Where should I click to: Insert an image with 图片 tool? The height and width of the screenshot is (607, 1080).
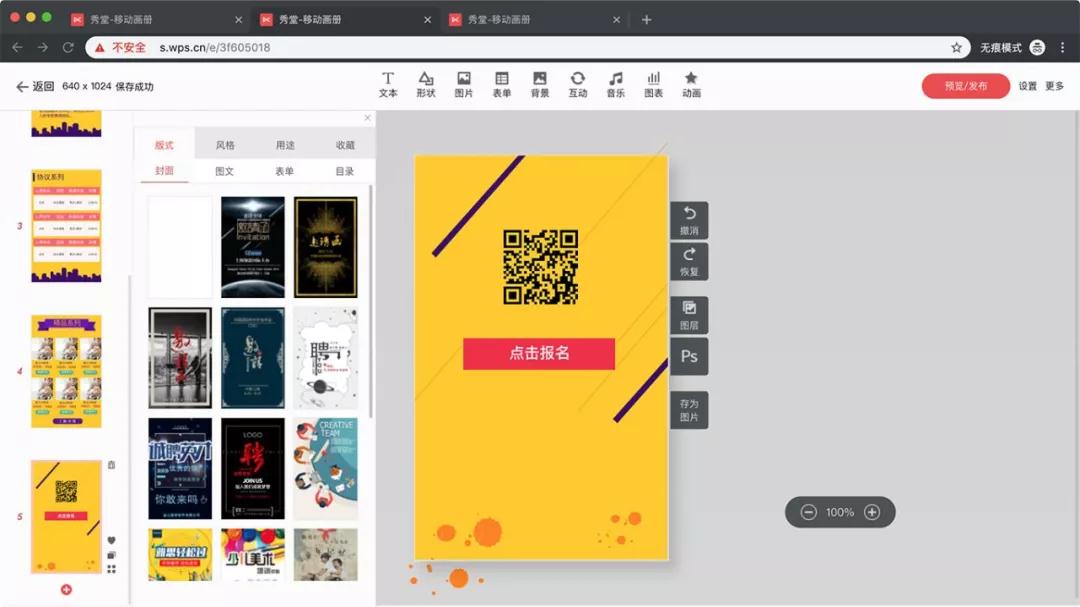tap(464, 85)
